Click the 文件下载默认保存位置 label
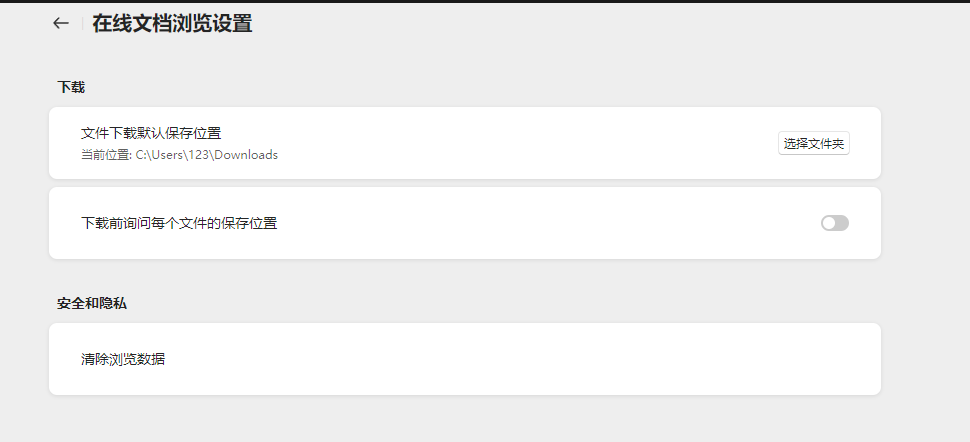 pos(151,133)
